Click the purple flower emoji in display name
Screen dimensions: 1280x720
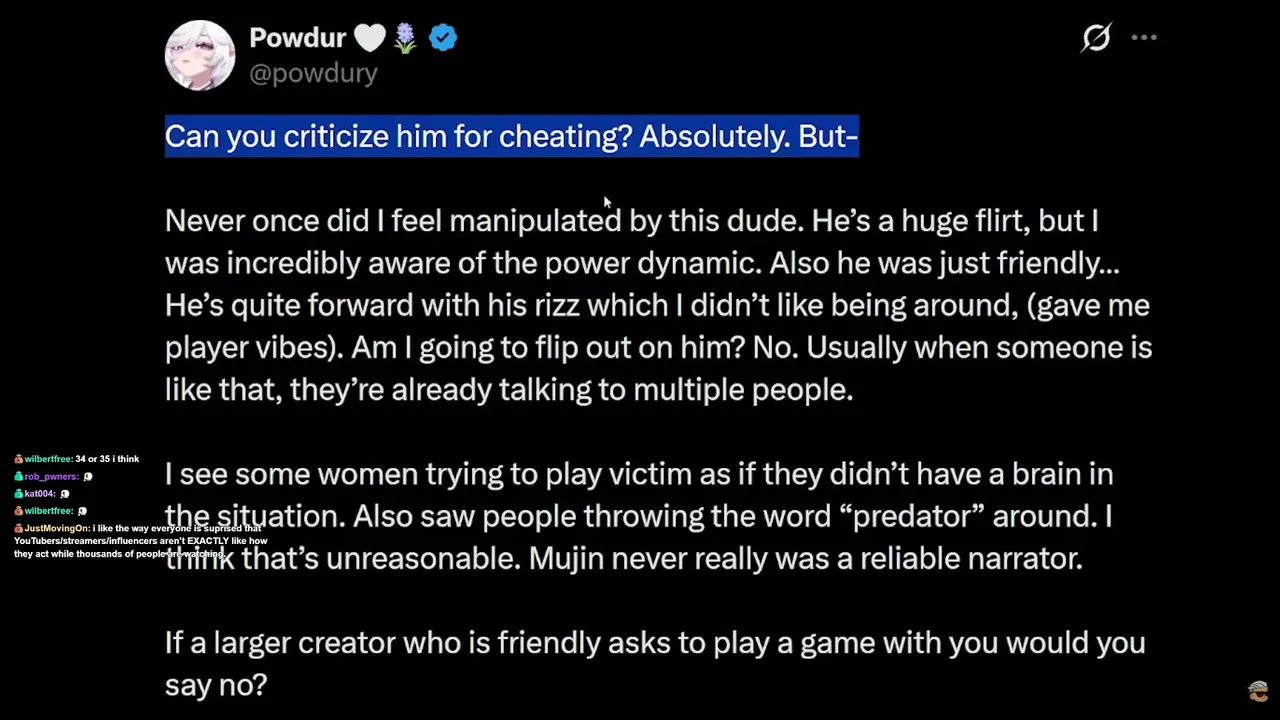(405, 38)
